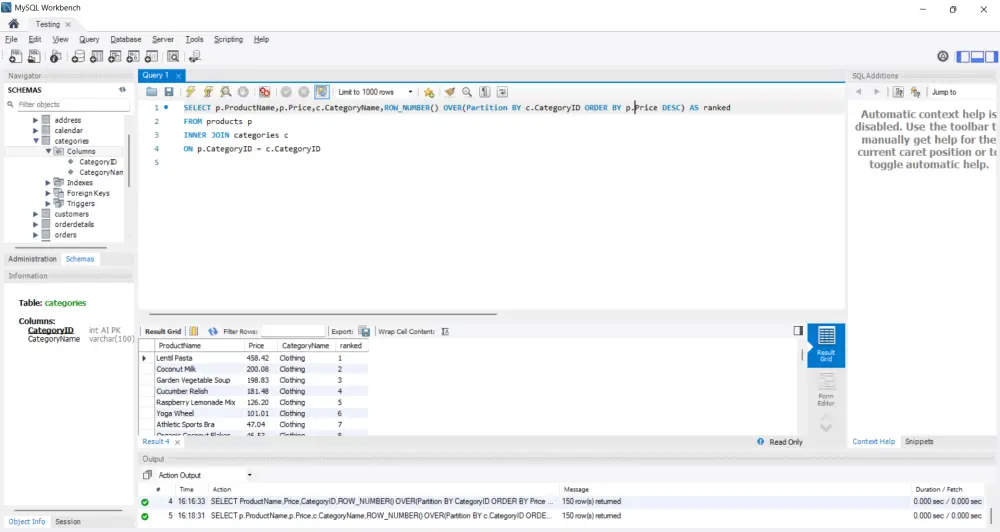Execute statement under the cursor
The width and height of the screenshot is (1000, 532).
click(208, 92)
